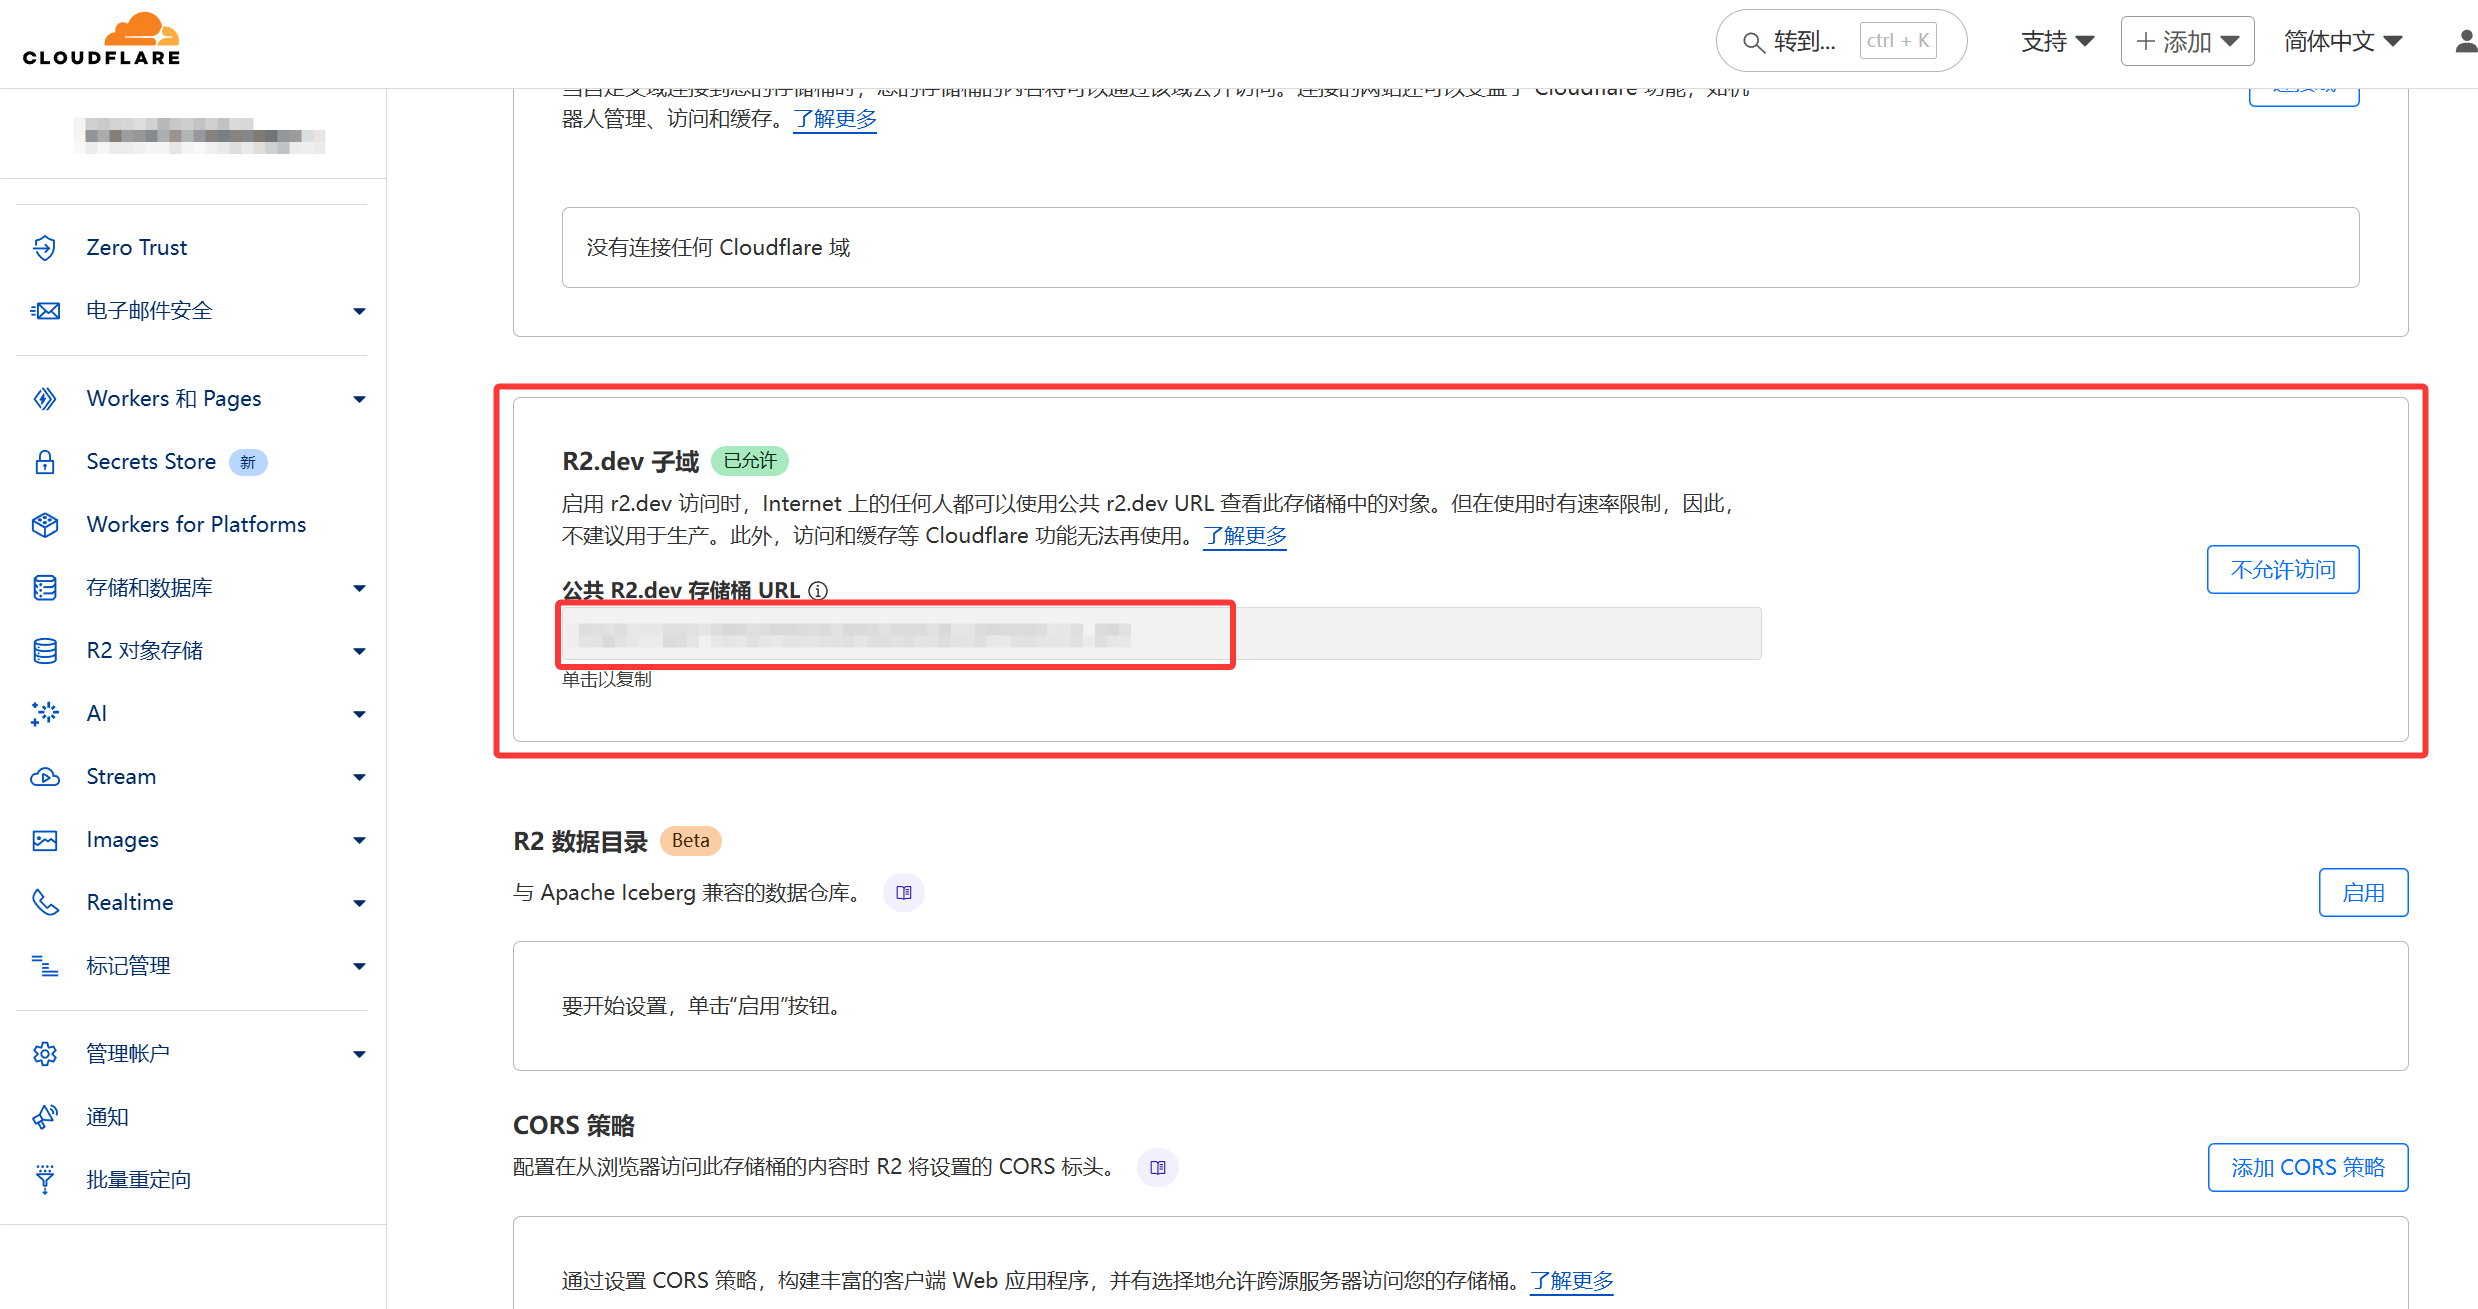Click the tag management icon

pos(45,965)
